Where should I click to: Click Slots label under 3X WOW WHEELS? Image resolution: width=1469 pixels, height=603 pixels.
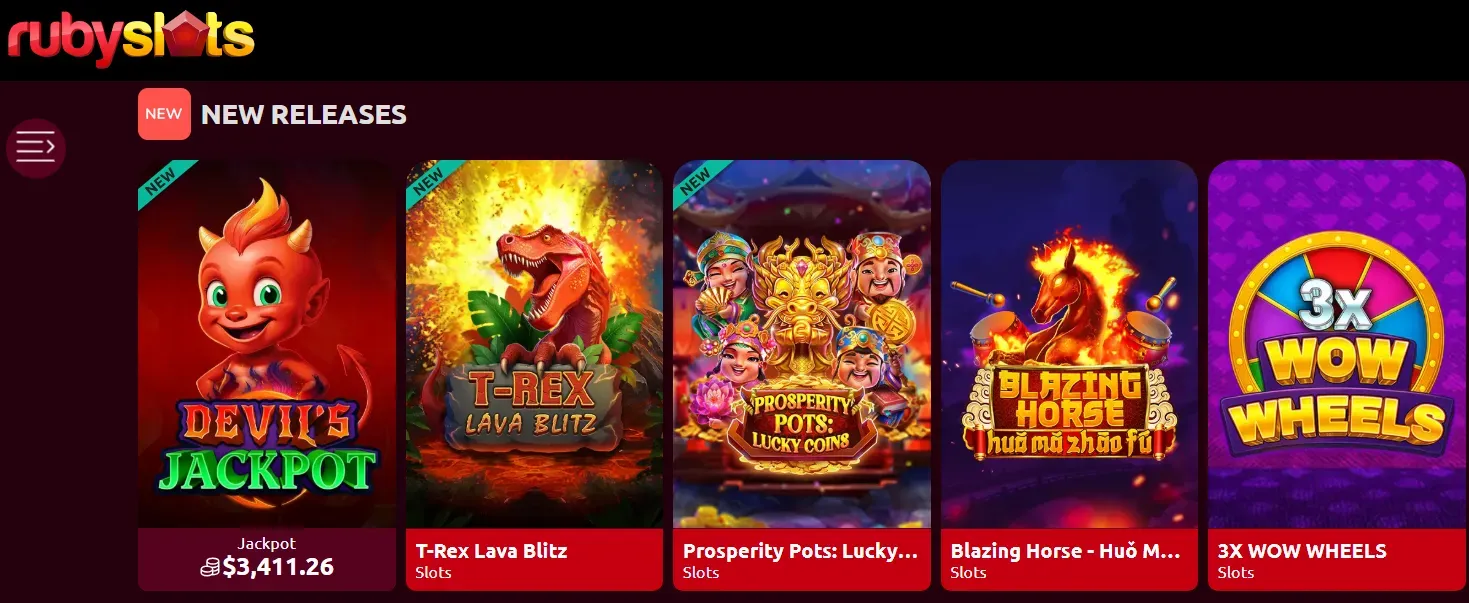point(1236,573)
